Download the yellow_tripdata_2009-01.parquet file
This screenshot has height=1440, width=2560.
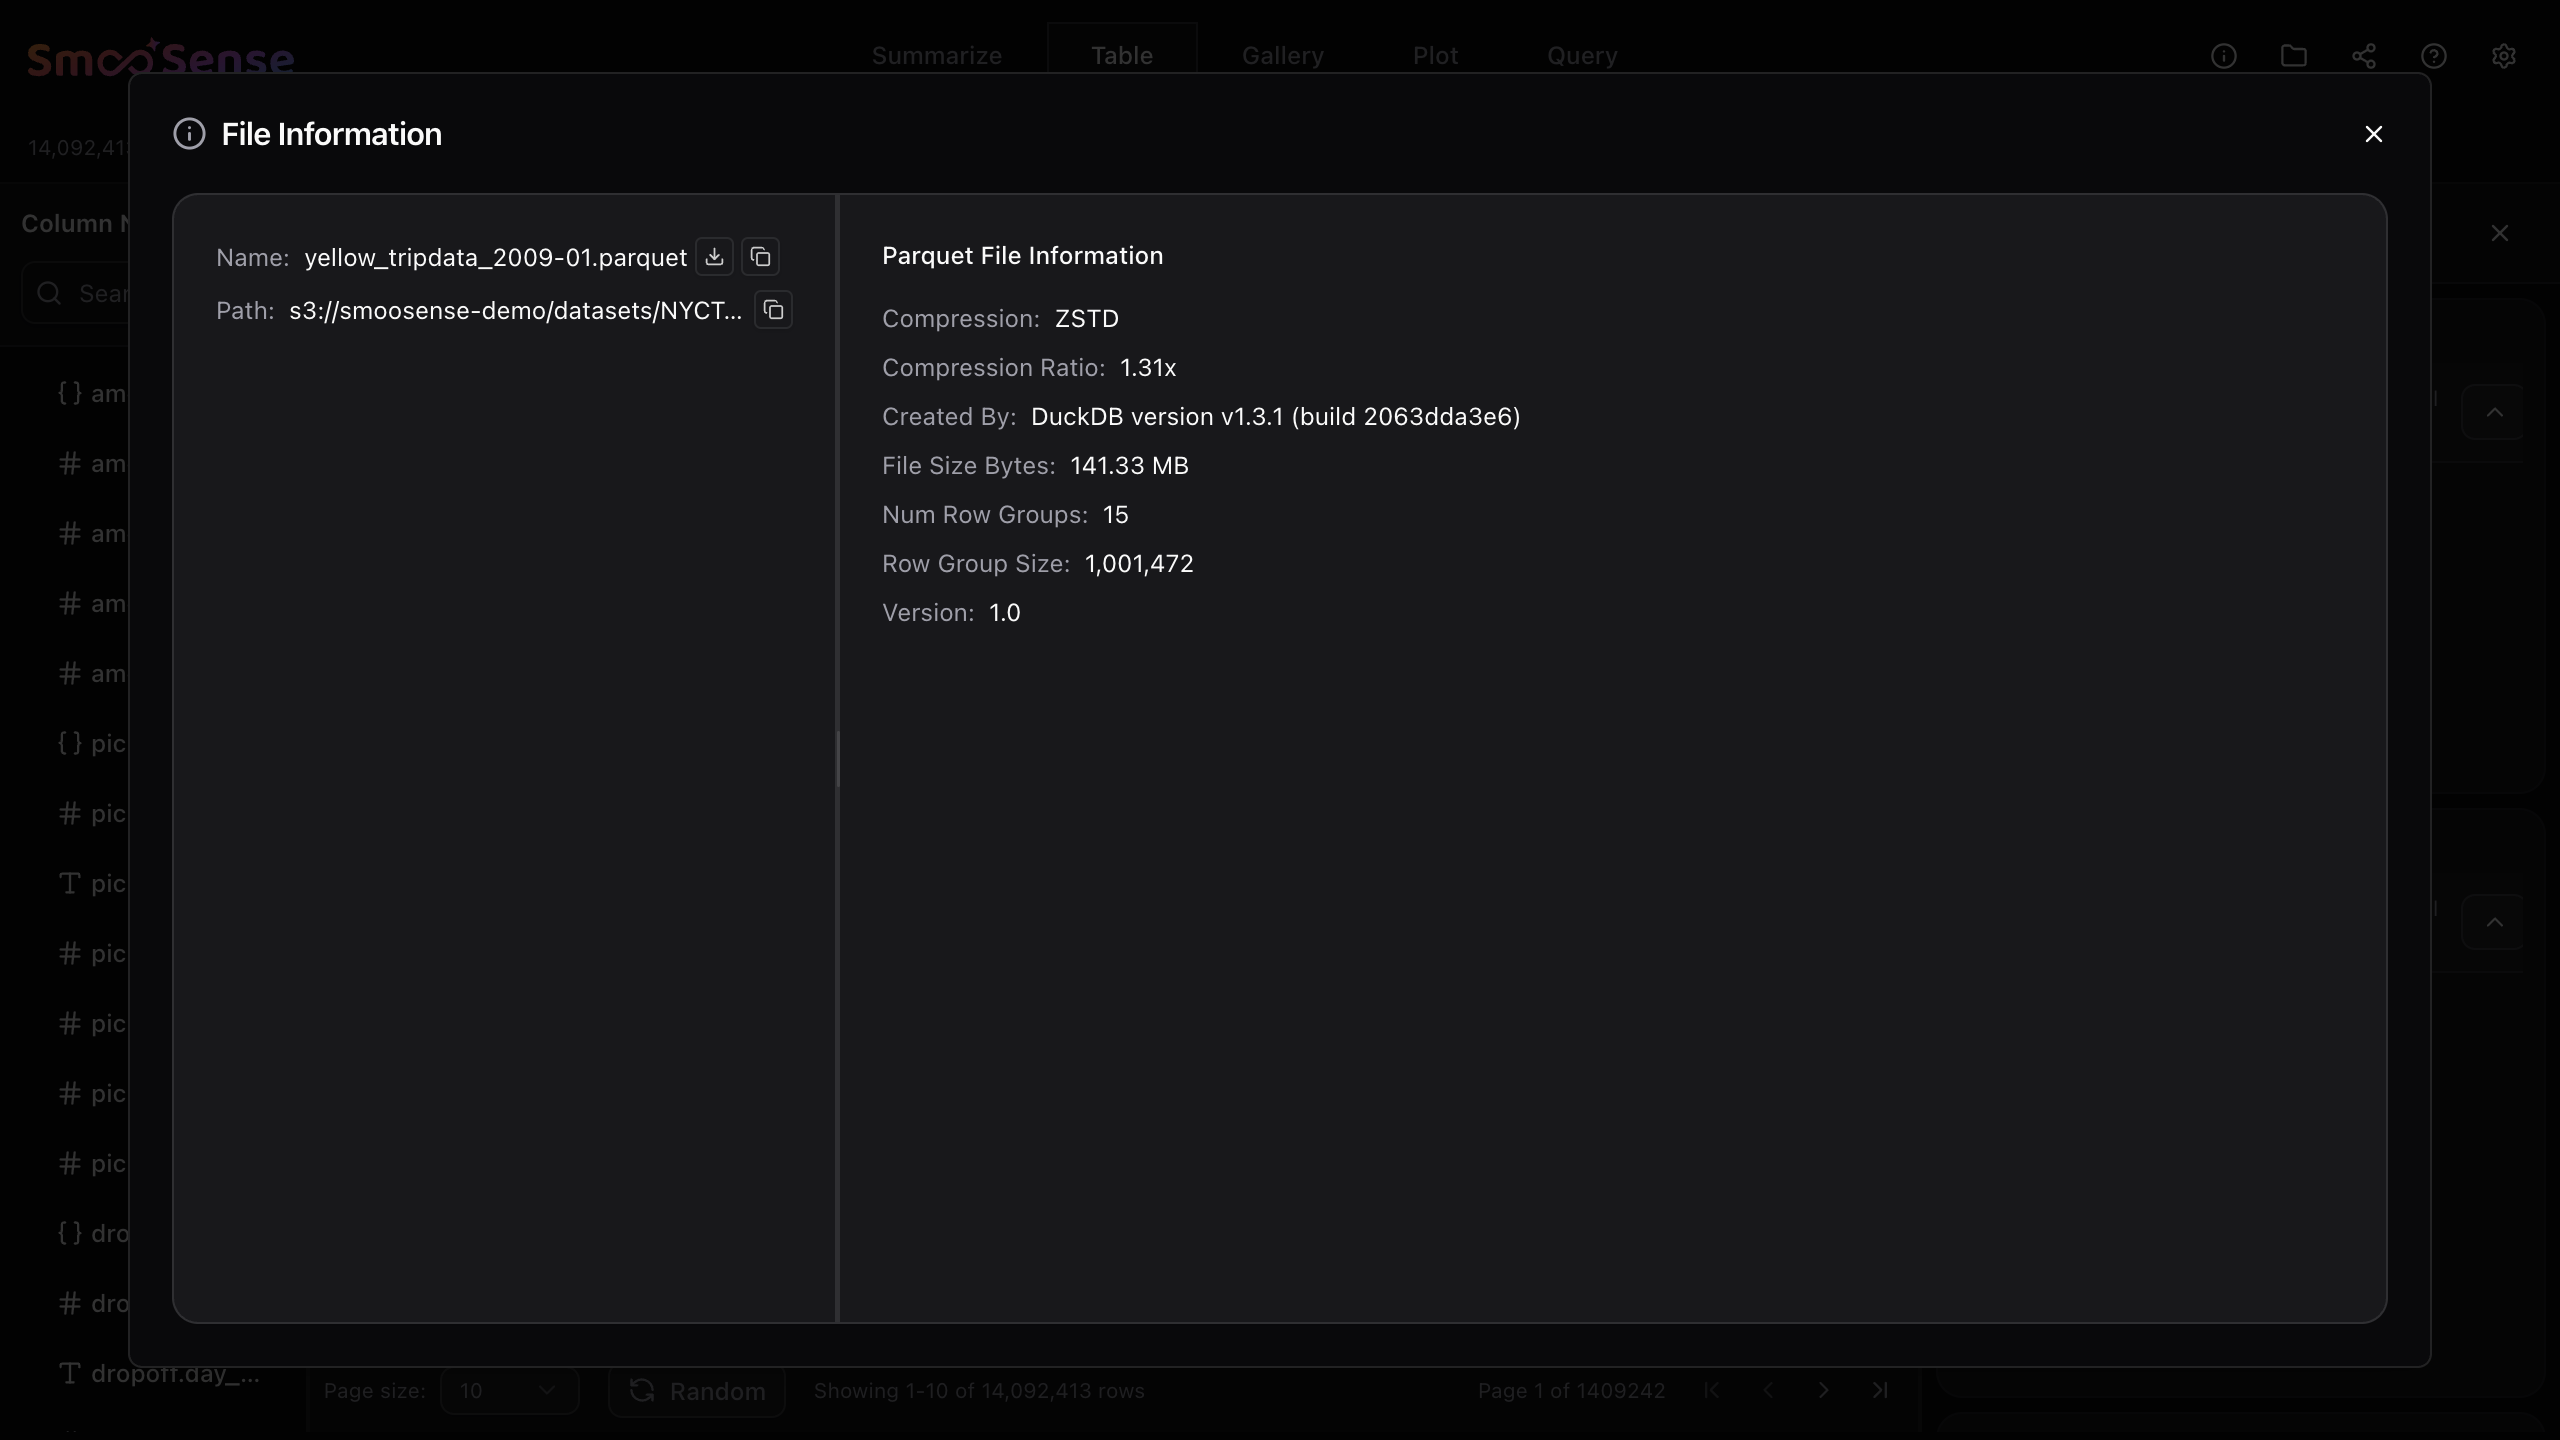[x=713, y=257]
